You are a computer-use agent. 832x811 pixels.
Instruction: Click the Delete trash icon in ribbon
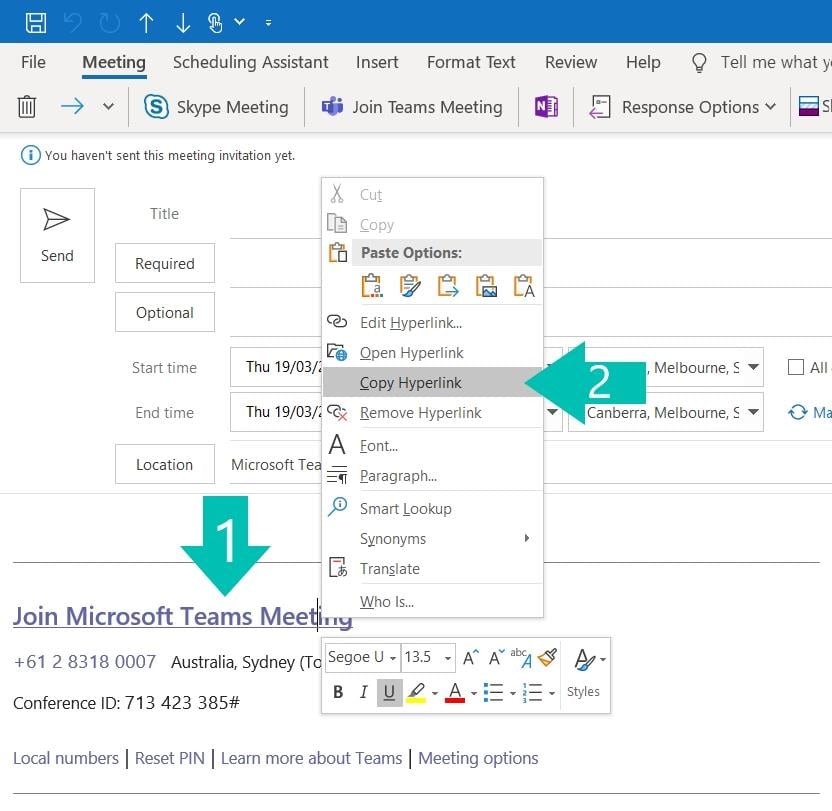[28, 107]
